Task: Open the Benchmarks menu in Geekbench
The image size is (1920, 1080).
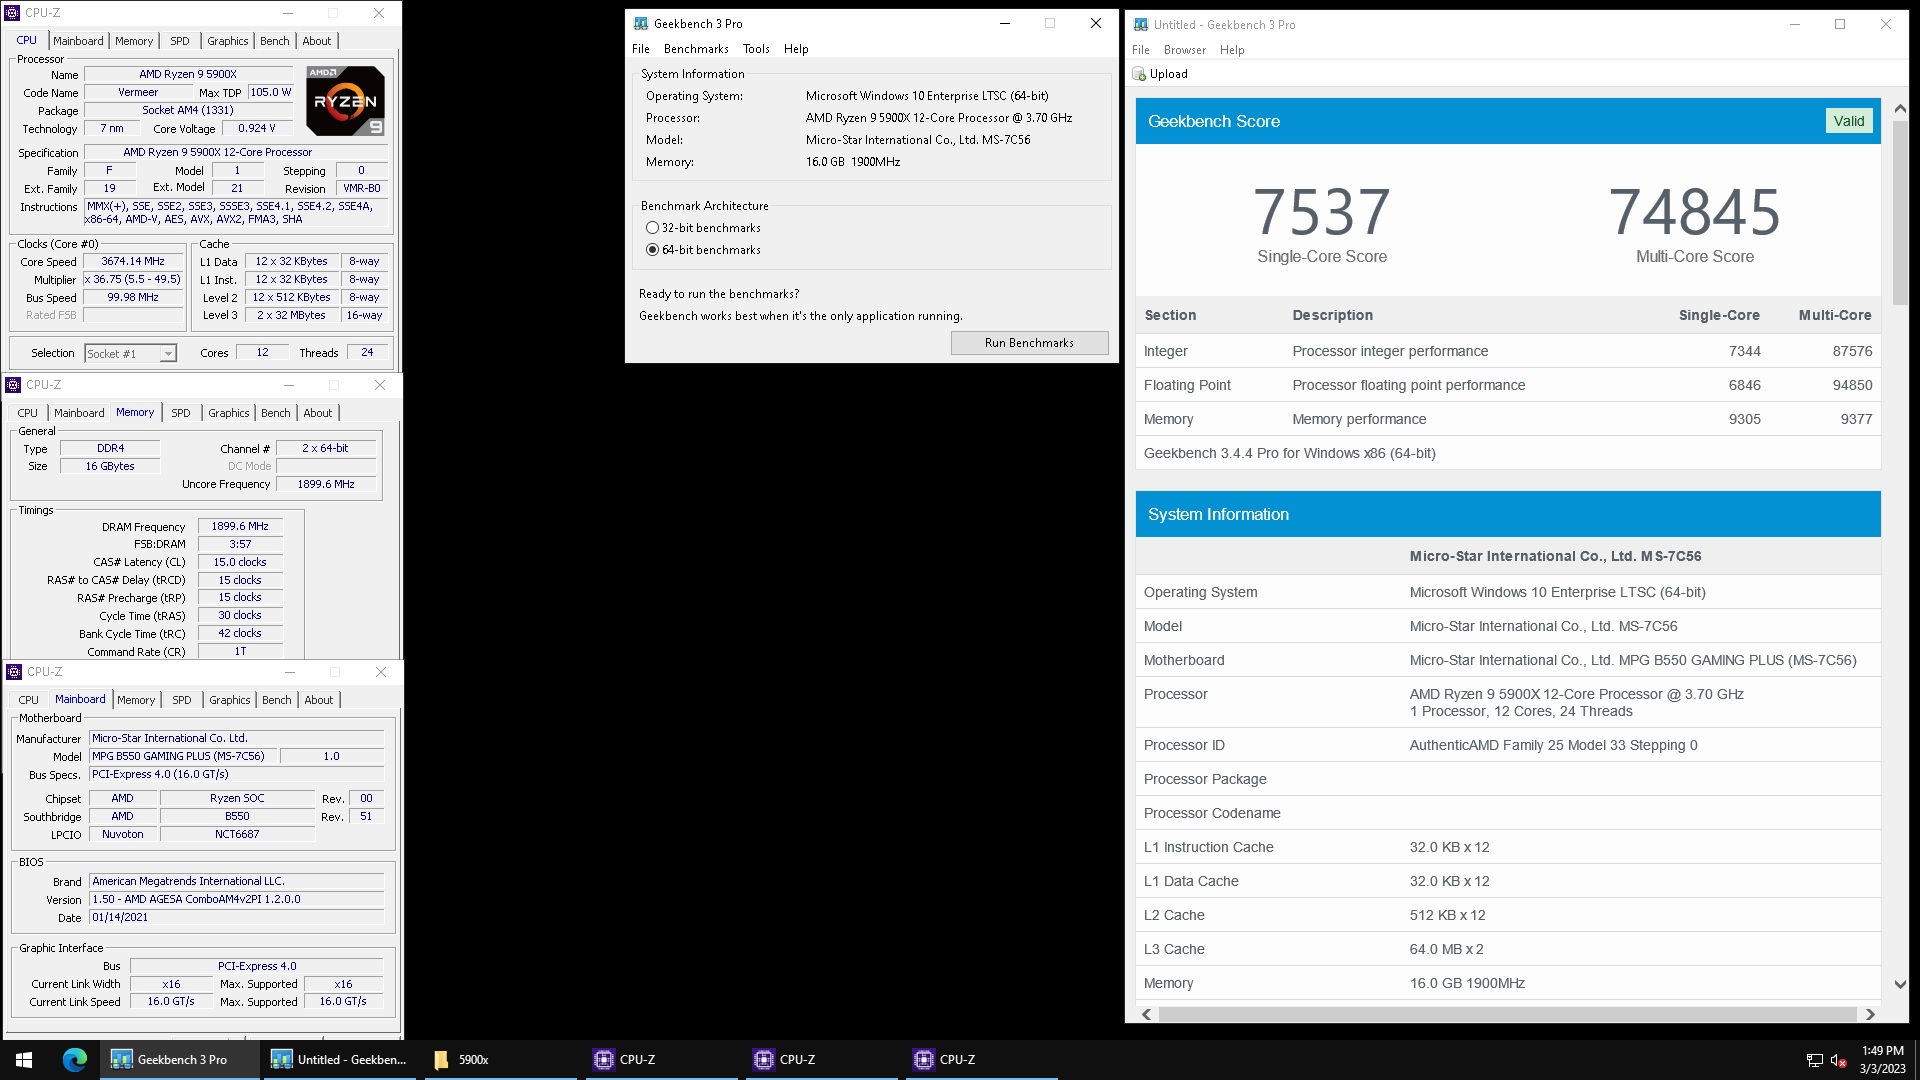Action: pos(696,49)
